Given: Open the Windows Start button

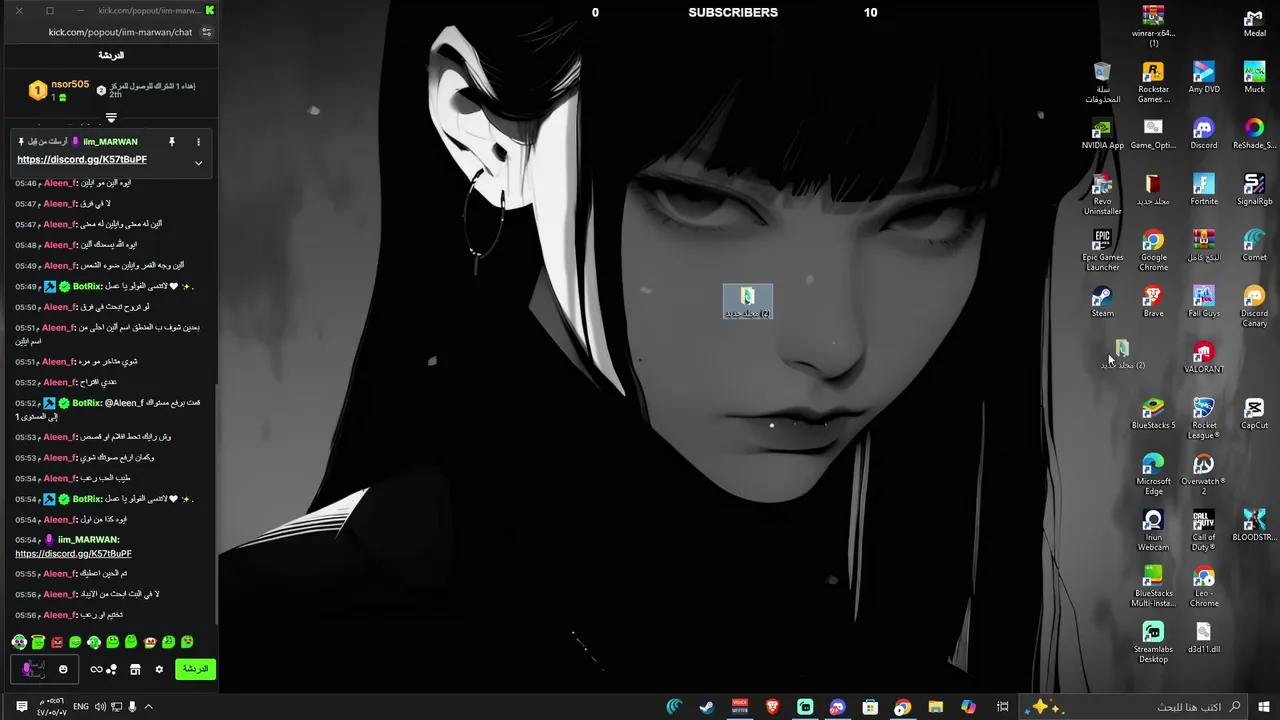Looking at the screenshot, I should (1264, 707).
